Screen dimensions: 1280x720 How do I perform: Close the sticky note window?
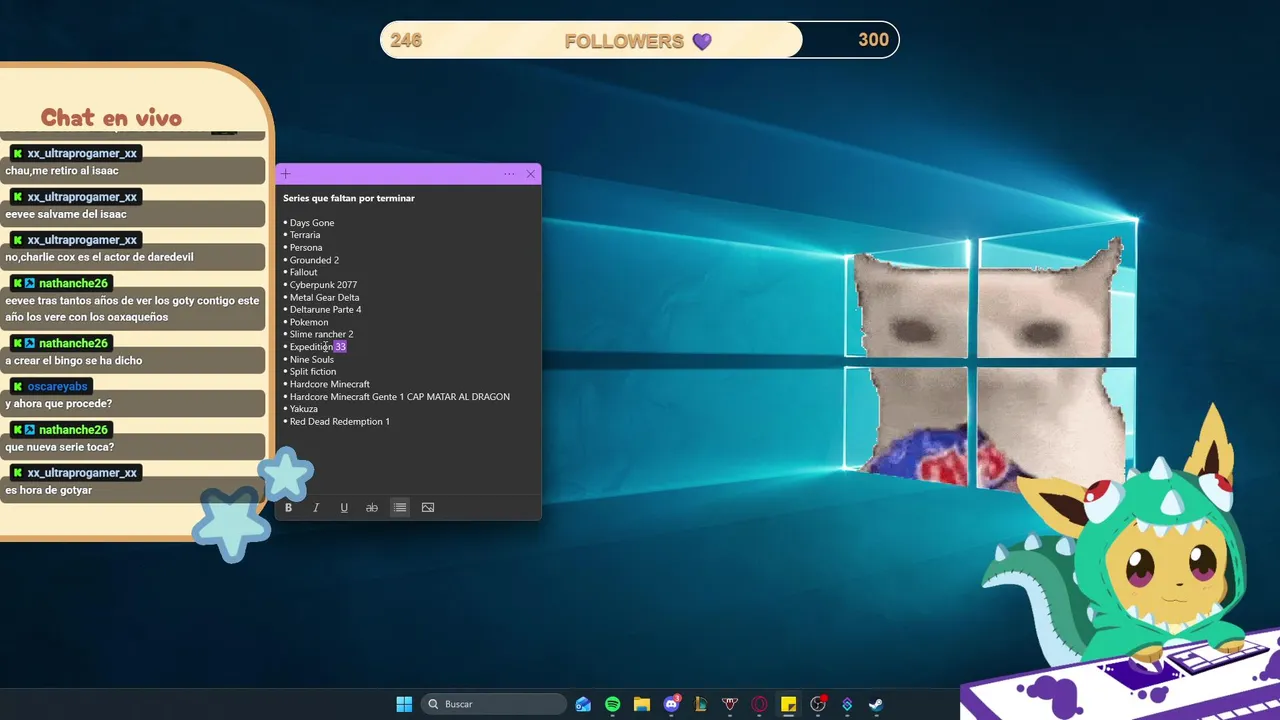click(530, 174)
